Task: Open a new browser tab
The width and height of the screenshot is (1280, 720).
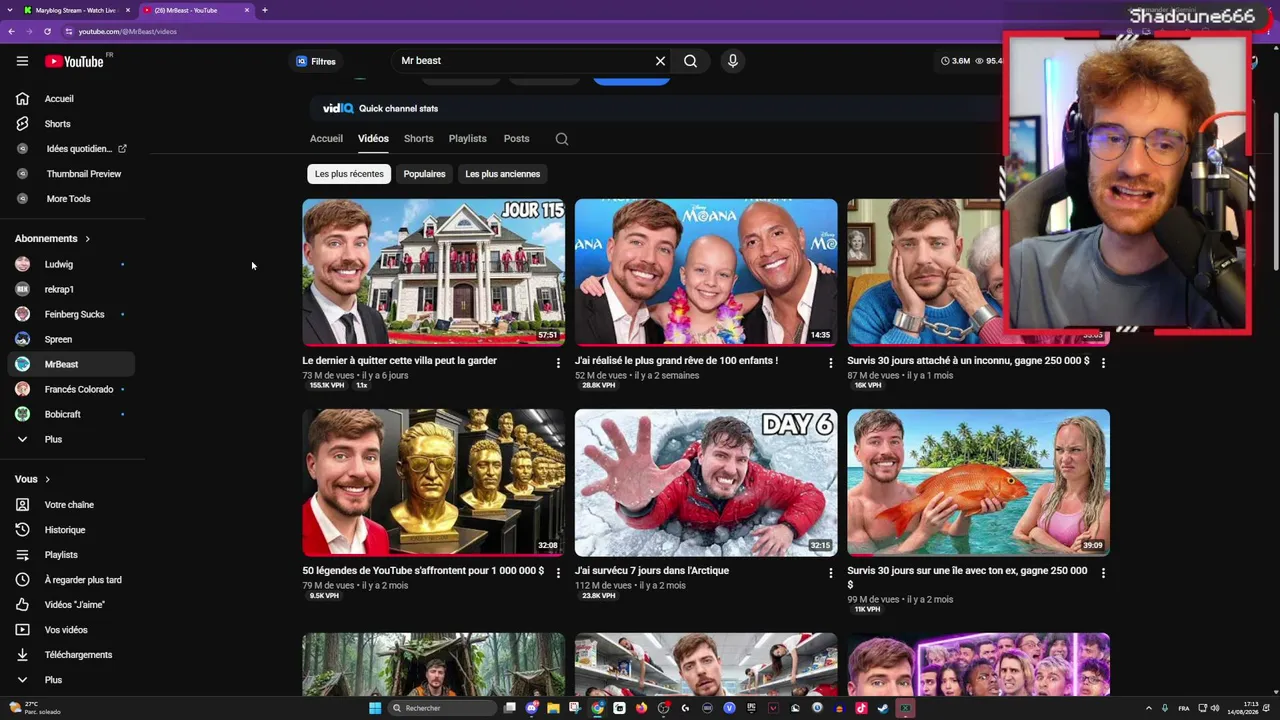Action: pyautogui.click(x=265, y=10)
